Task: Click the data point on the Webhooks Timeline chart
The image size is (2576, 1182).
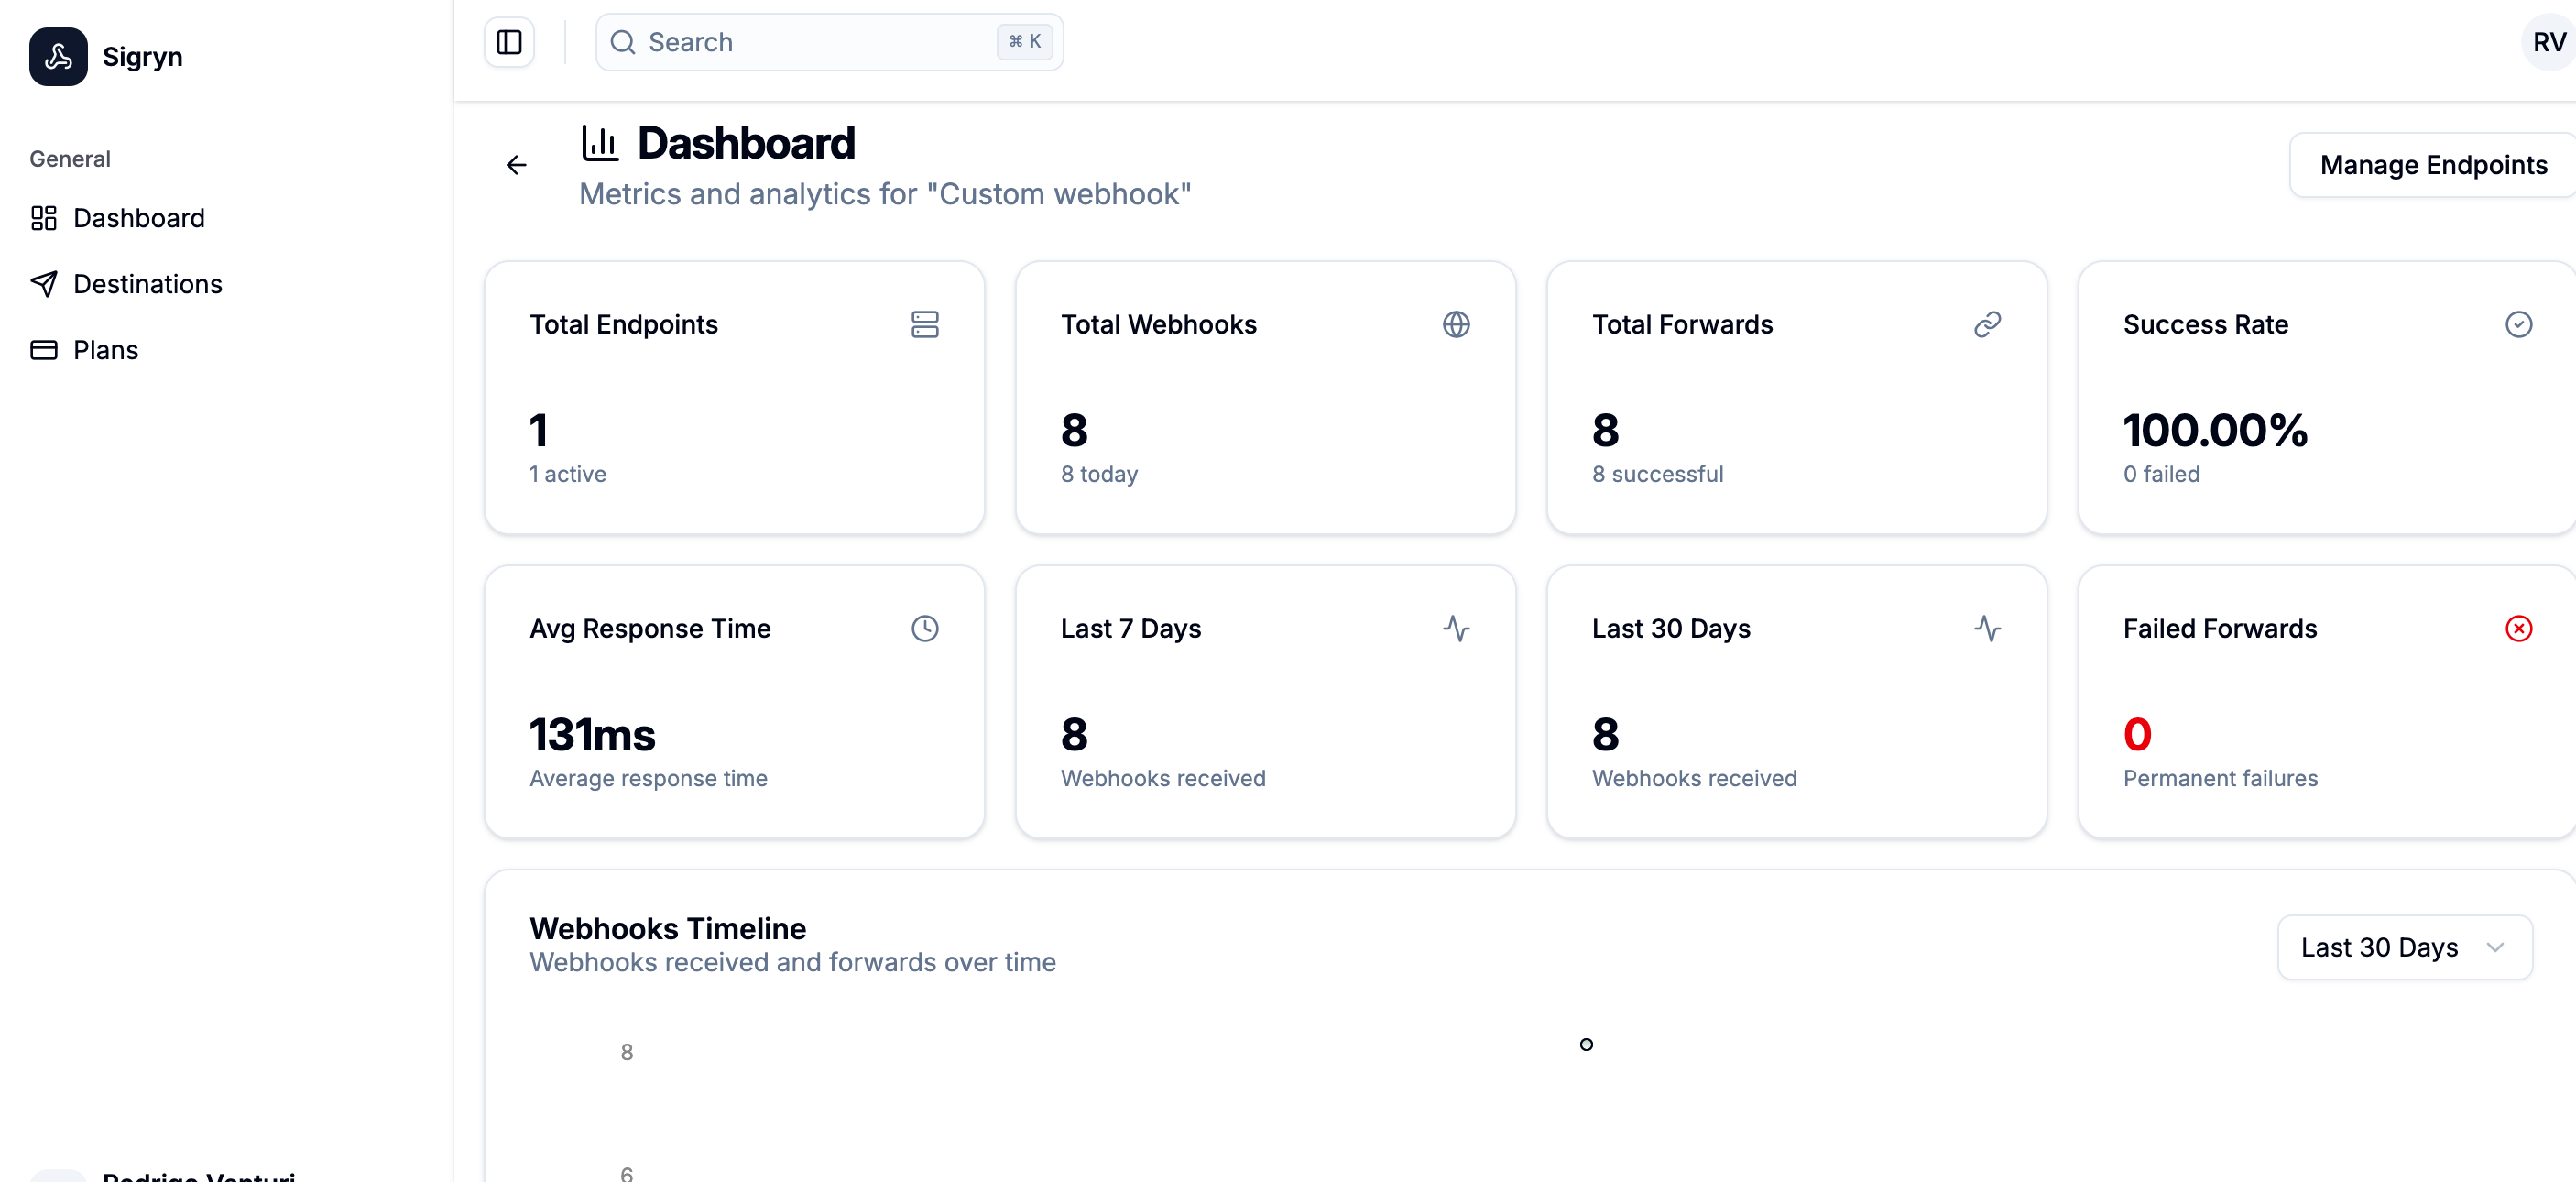Action: tap(1586, 1044)
